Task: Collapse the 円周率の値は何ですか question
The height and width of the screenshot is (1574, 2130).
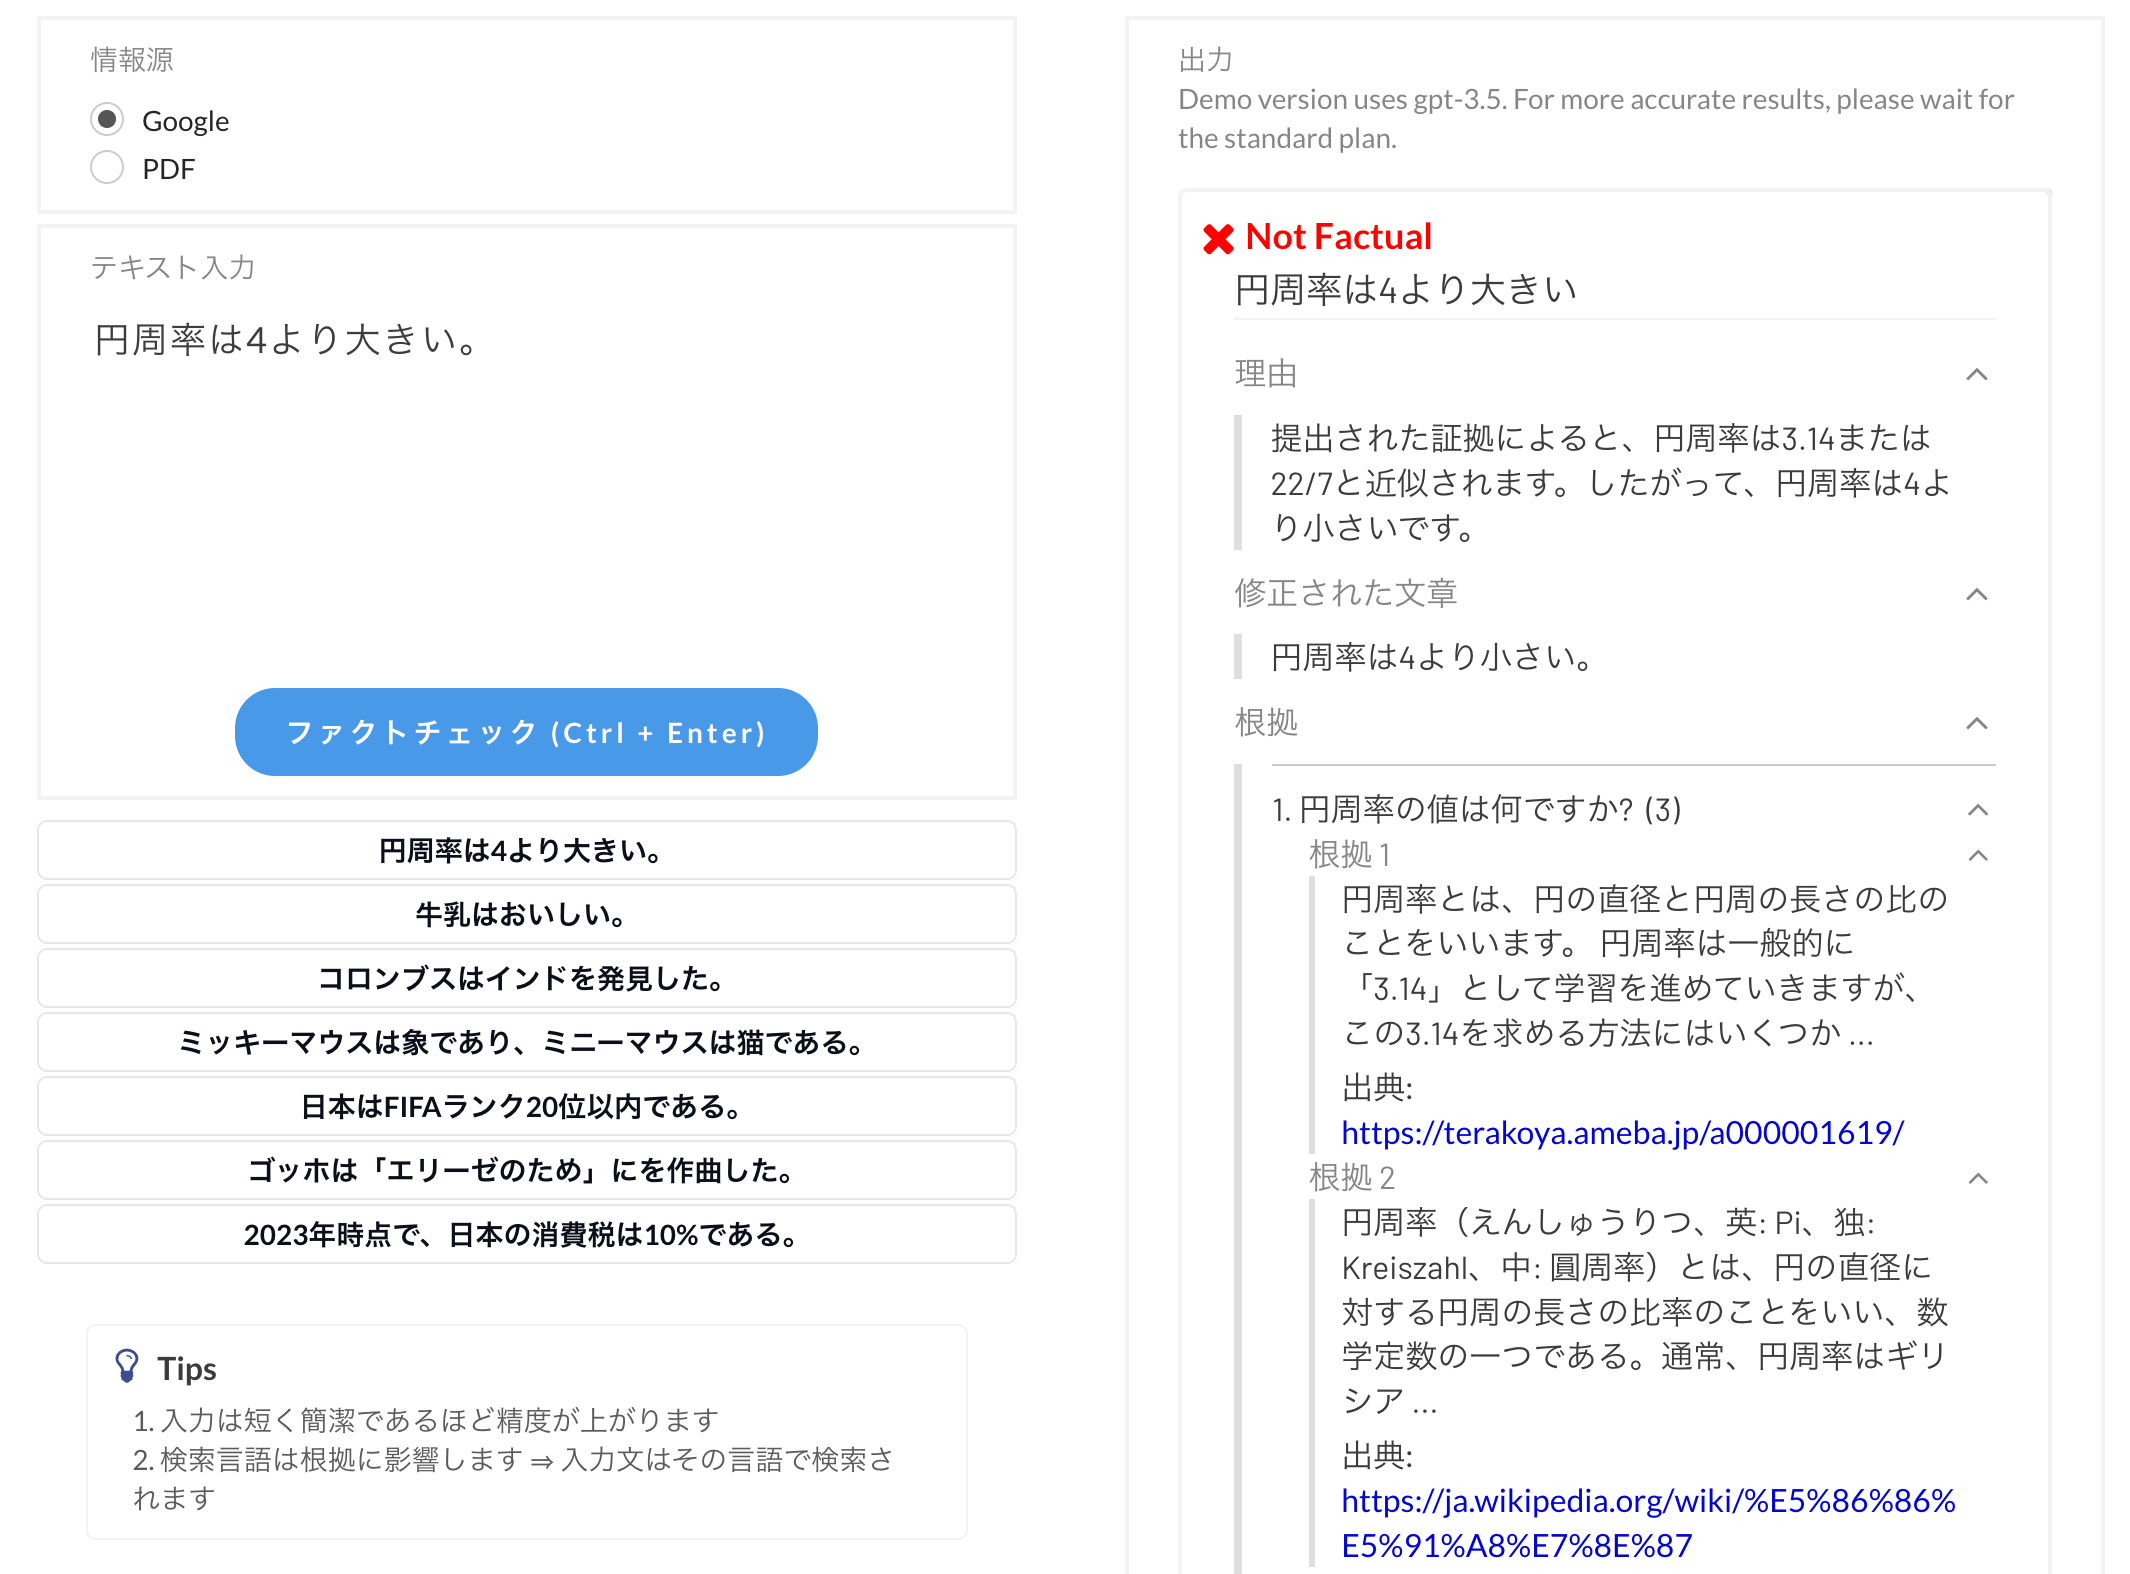Action: (x=1977, y=810)
